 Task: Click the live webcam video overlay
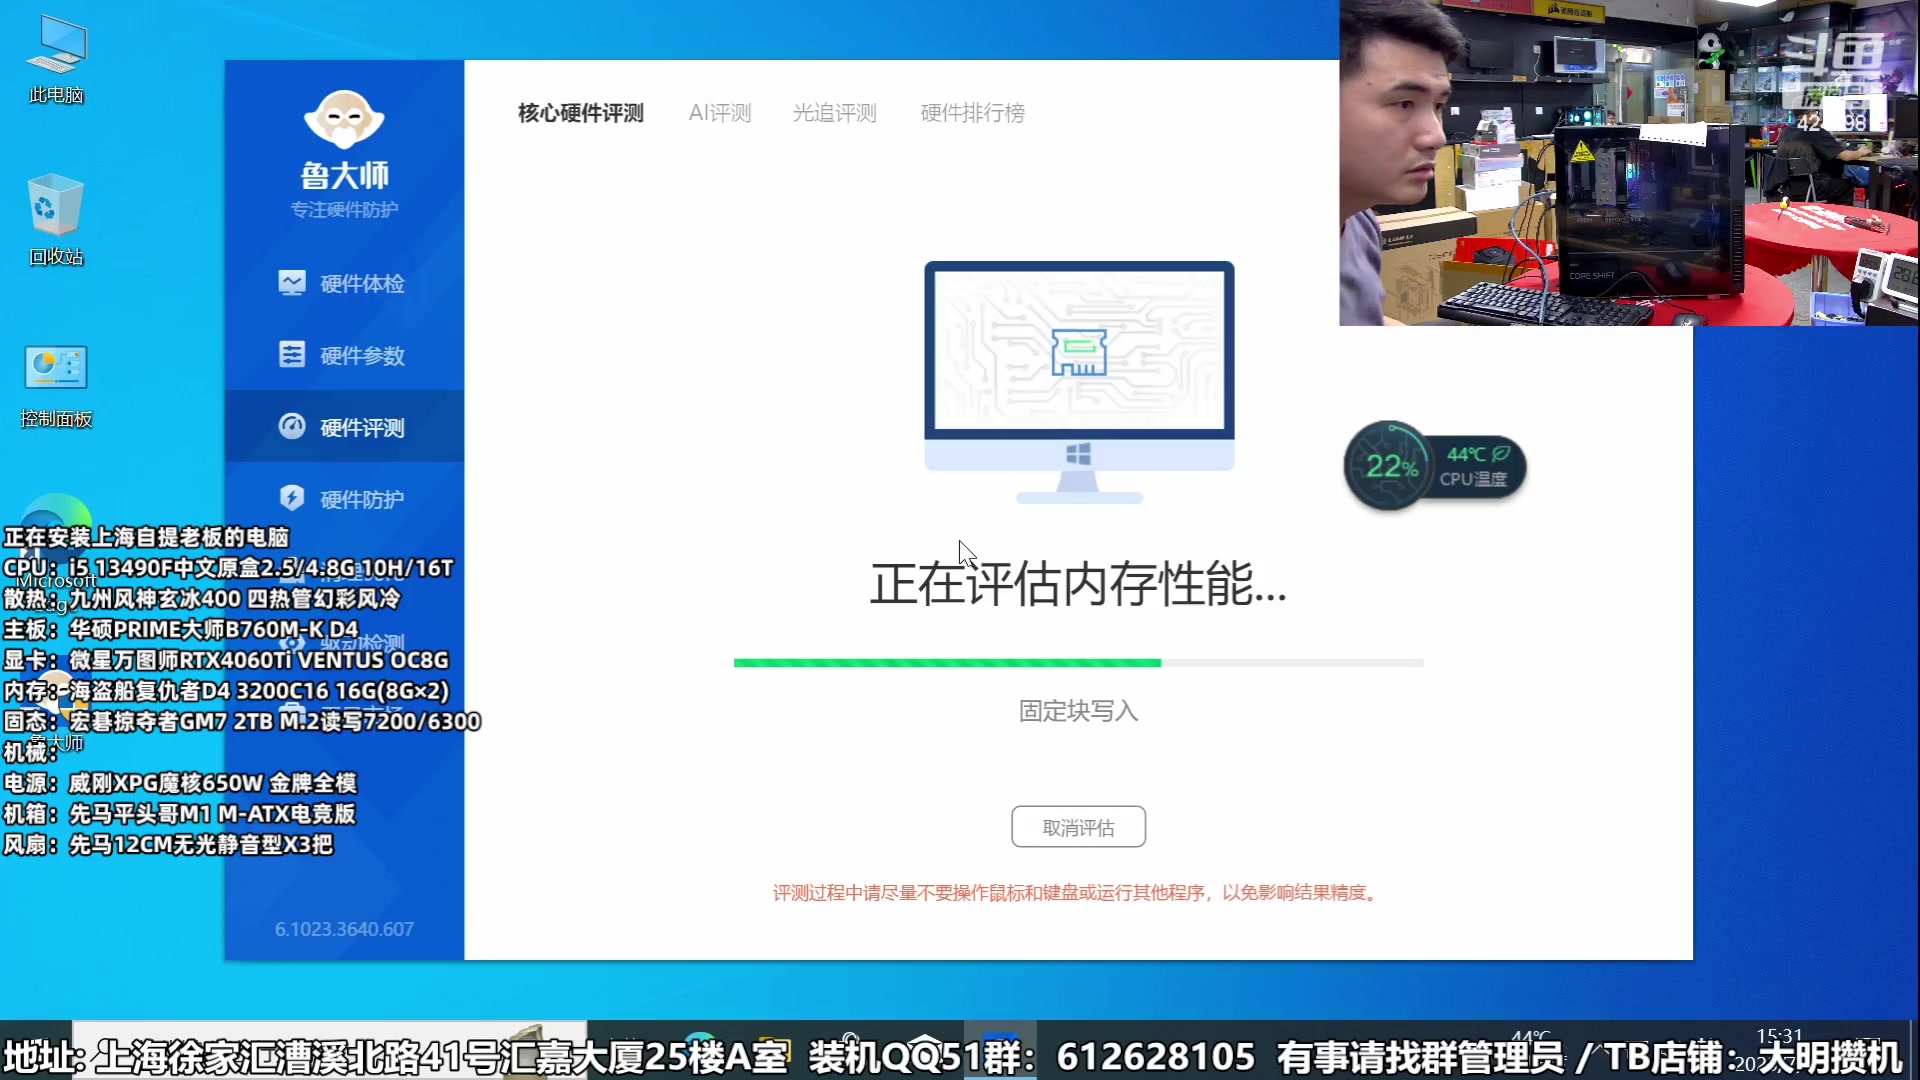tap(1628, 160)
